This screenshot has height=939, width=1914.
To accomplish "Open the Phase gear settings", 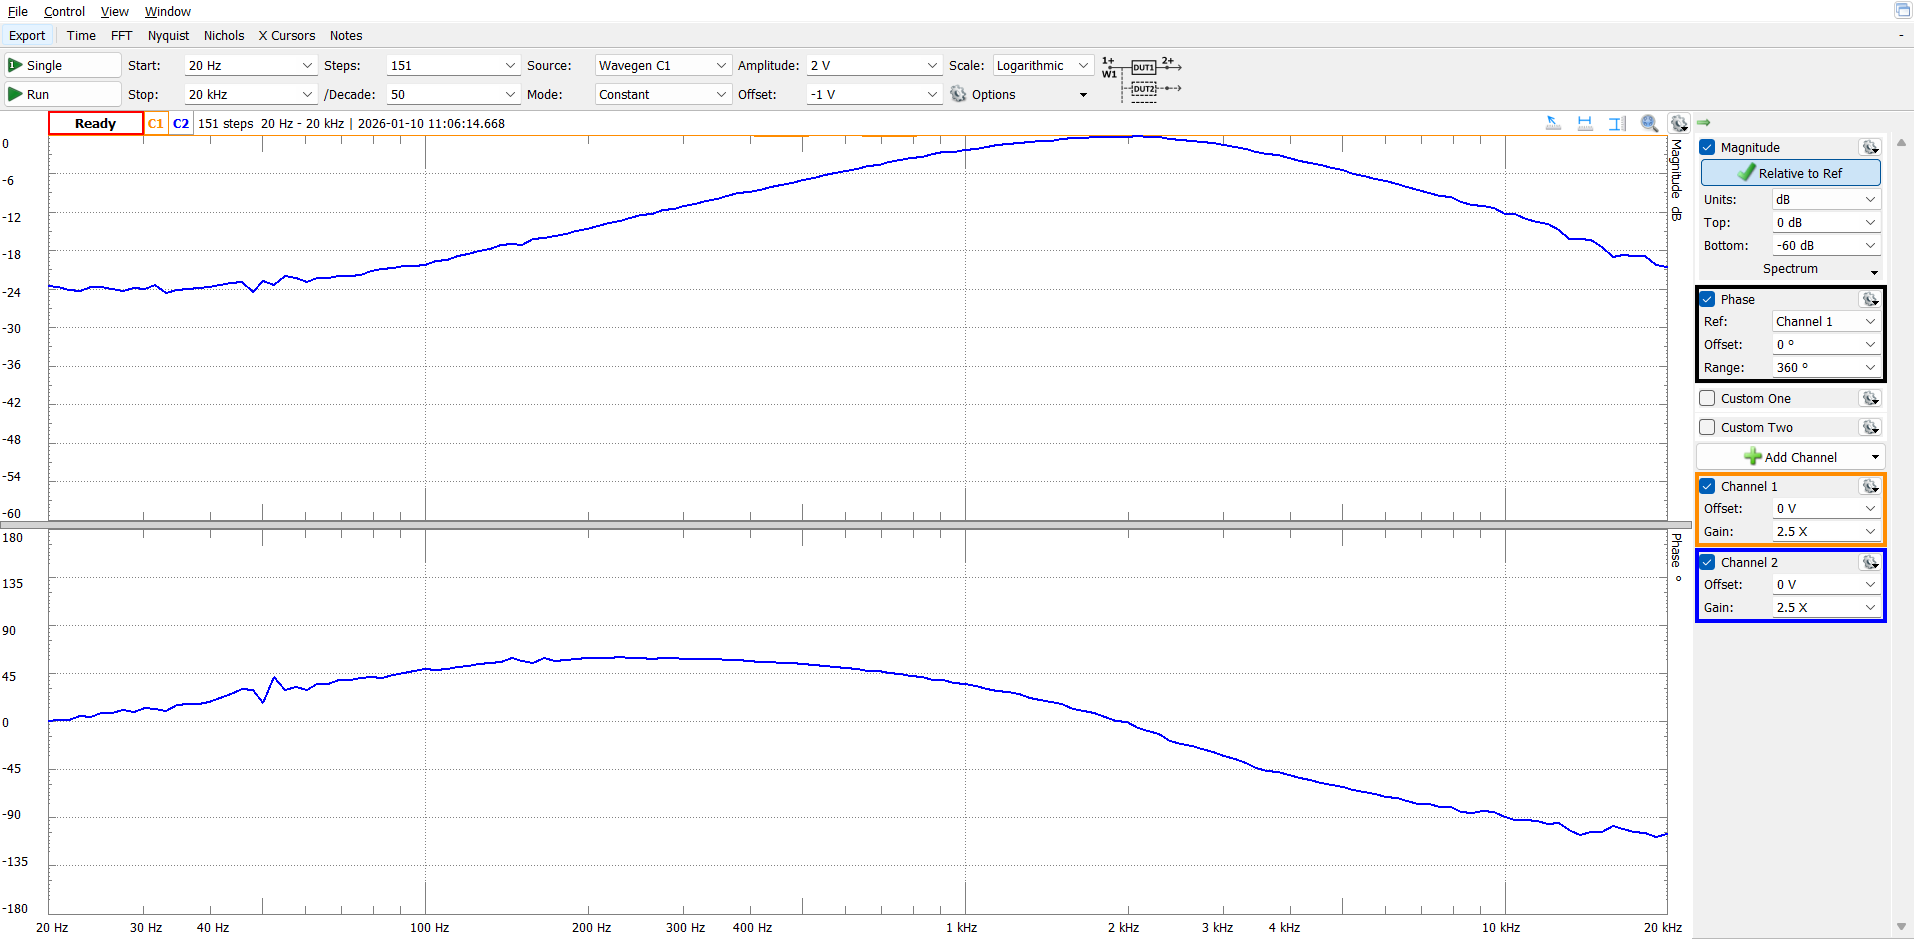I will [1869, 299].
